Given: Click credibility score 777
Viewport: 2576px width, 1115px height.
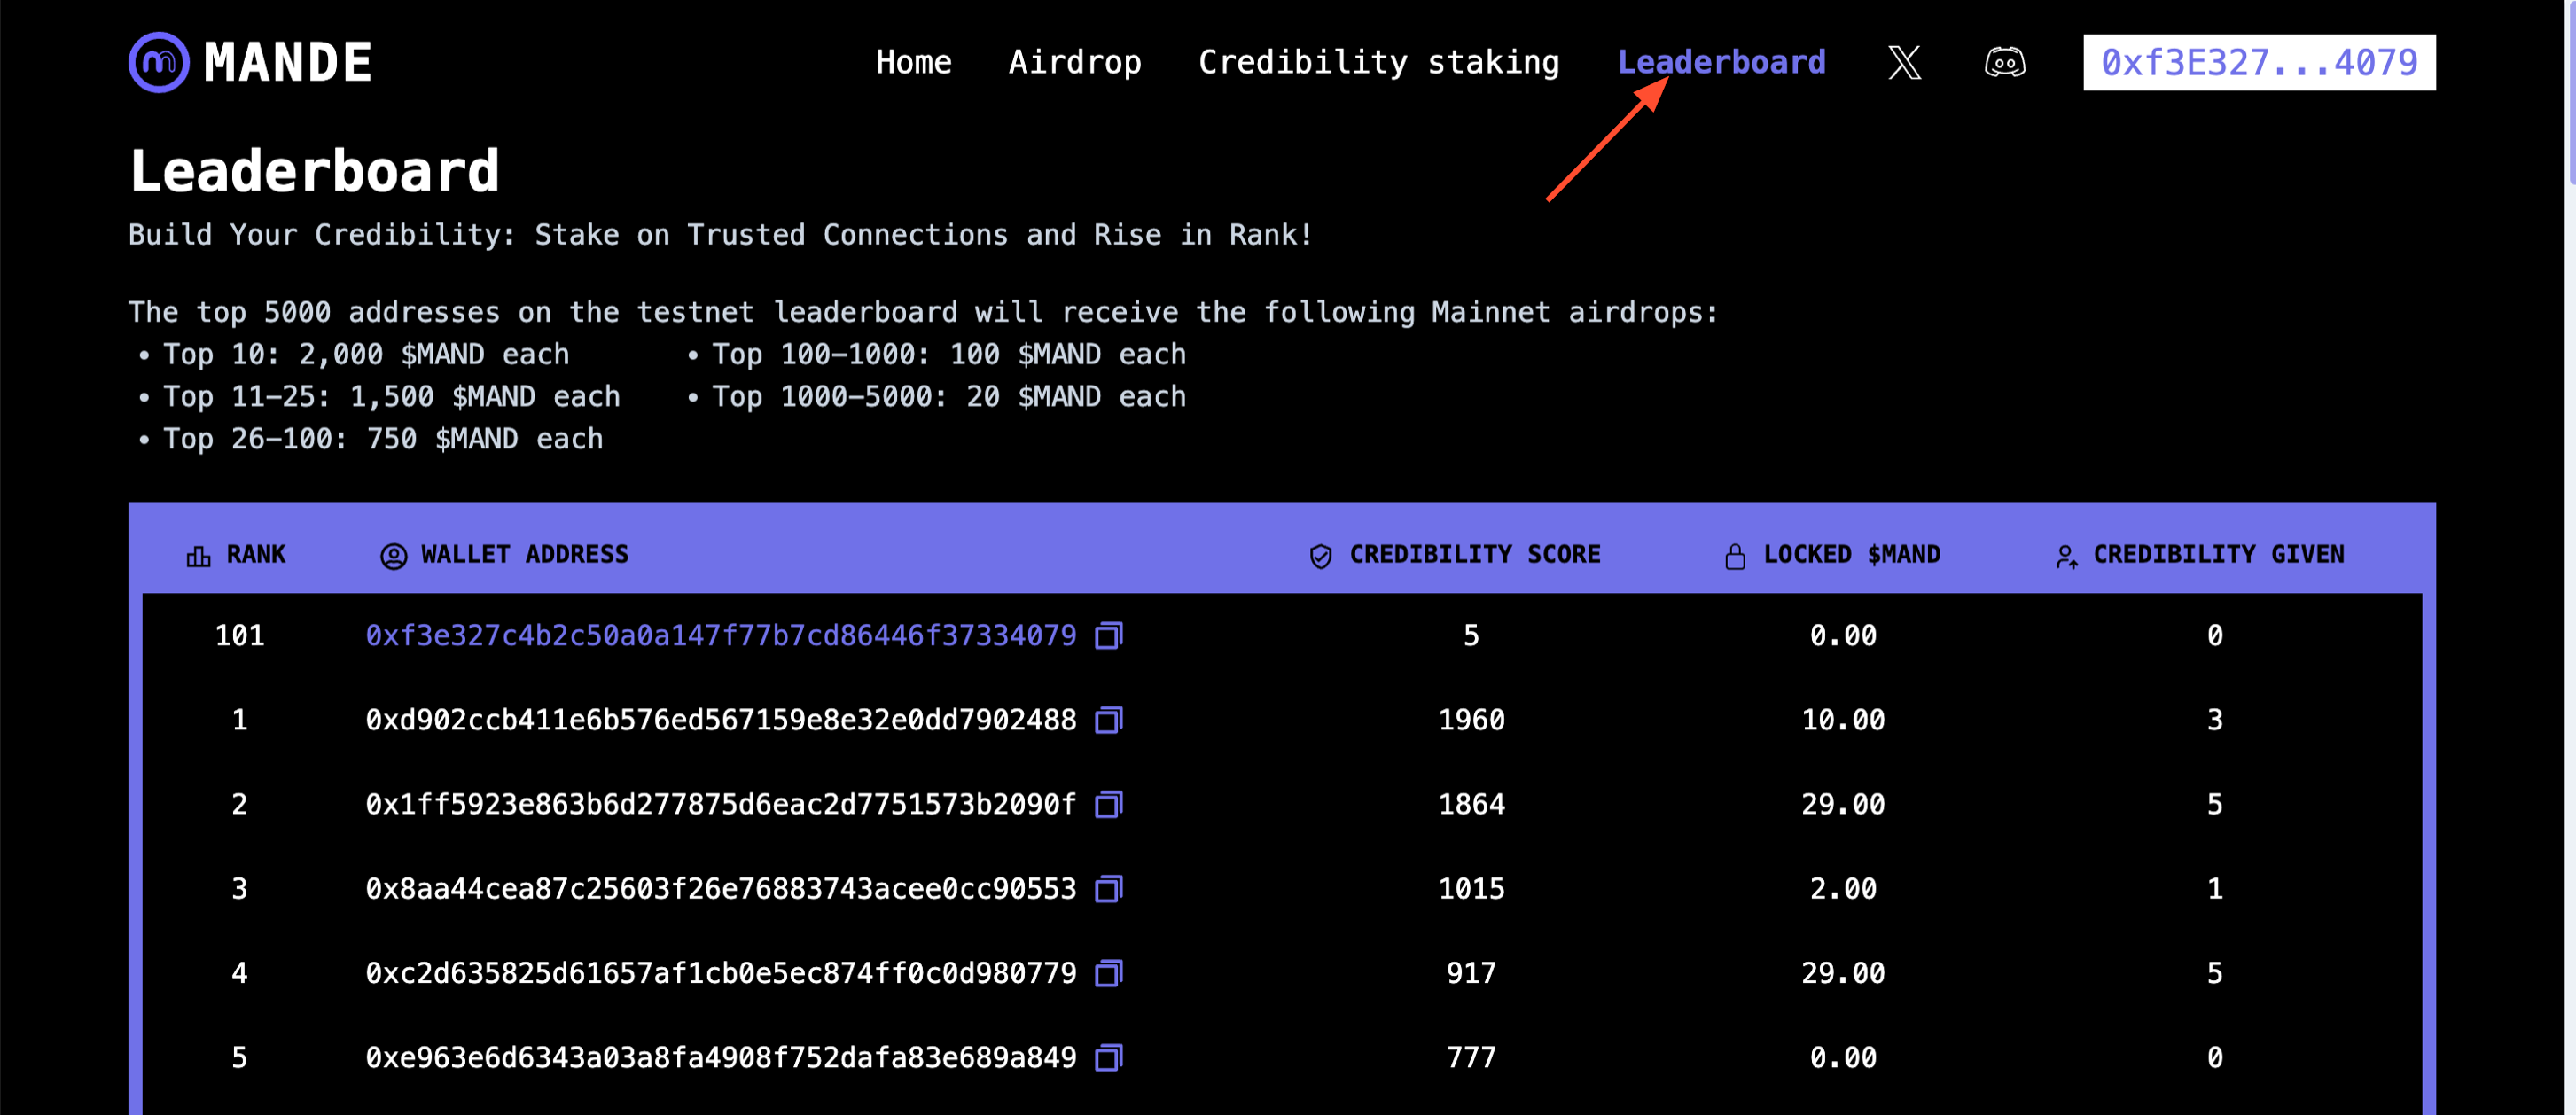Looking at the screenshot, I should click(1471, 1058).
